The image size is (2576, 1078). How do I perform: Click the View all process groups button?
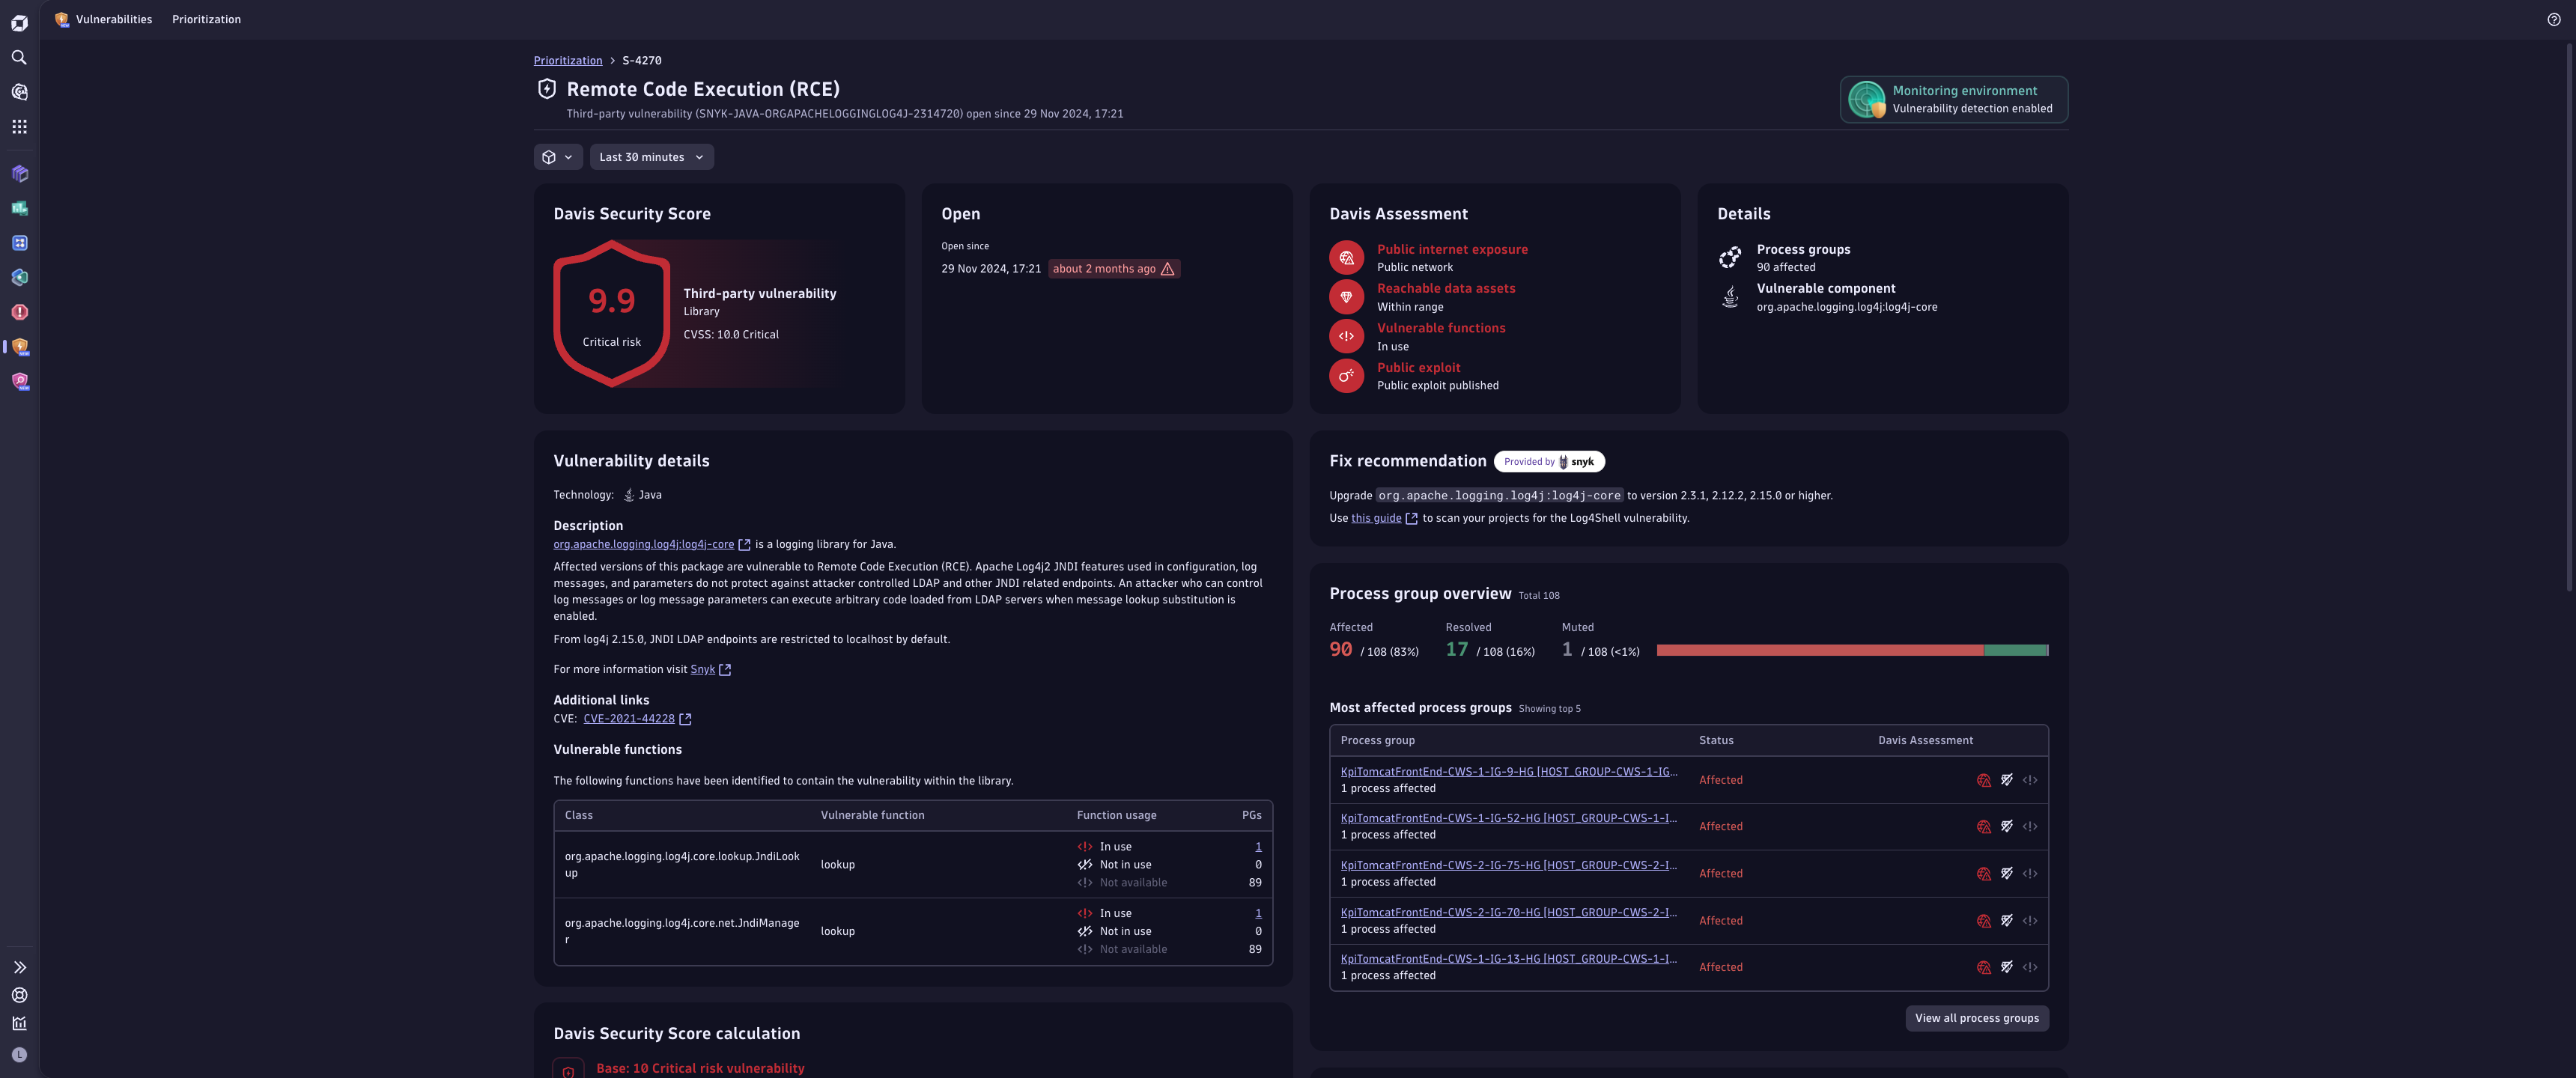(x=1977, y=1018)
